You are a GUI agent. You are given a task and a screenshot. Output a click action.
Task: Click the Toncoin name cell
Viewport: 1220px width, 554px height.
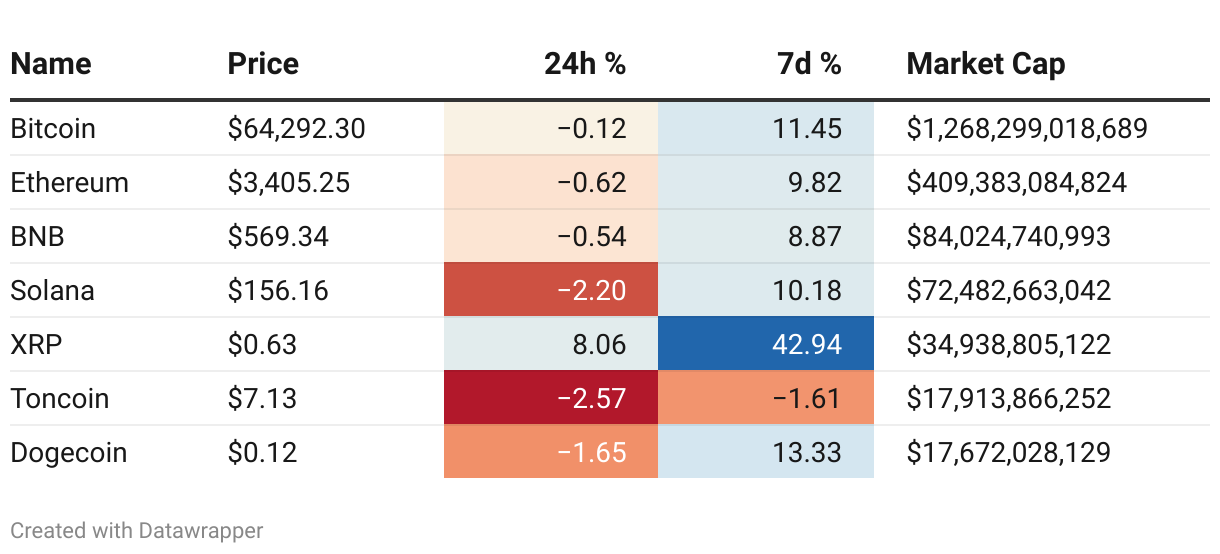tap(60, 398)
